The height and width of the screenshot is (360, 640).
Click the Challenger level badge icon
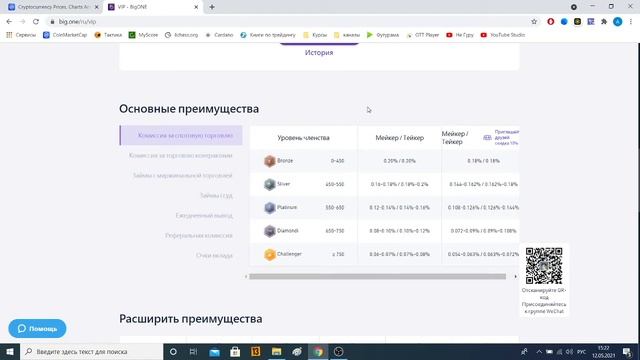coord(269,254)
